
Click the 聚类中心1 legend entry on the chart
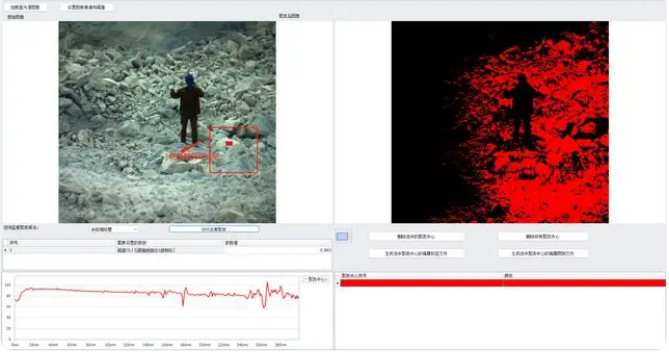click(x=315, y=279)
